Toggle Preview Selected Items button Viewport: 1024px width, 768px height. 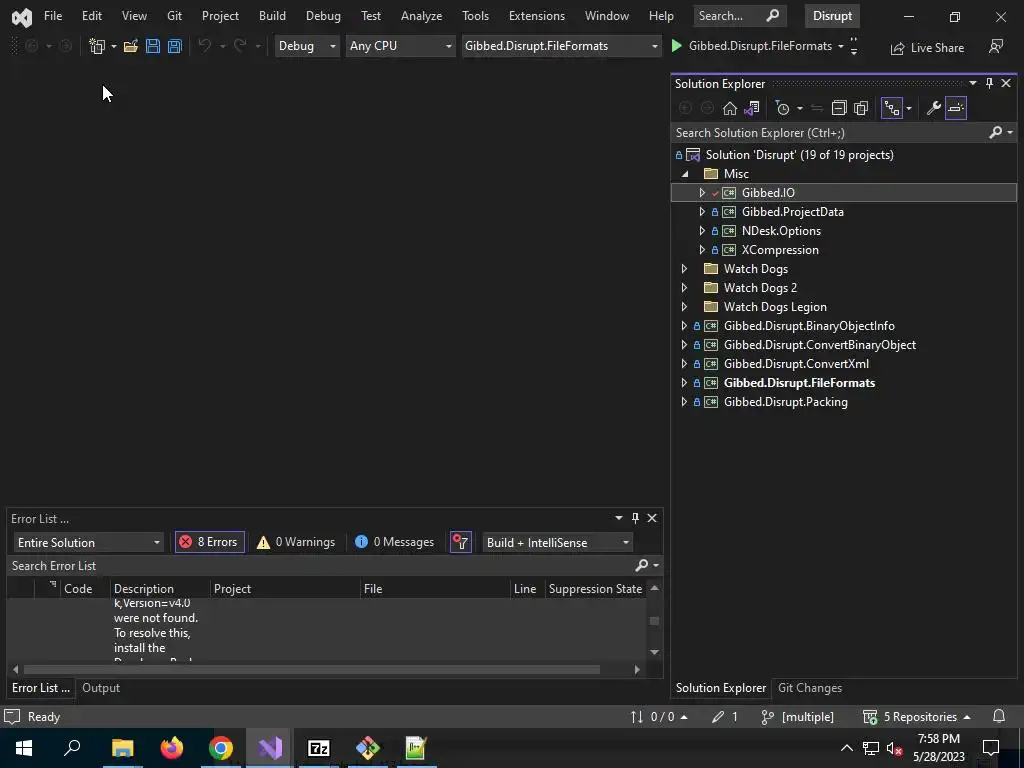click(956, 108)
